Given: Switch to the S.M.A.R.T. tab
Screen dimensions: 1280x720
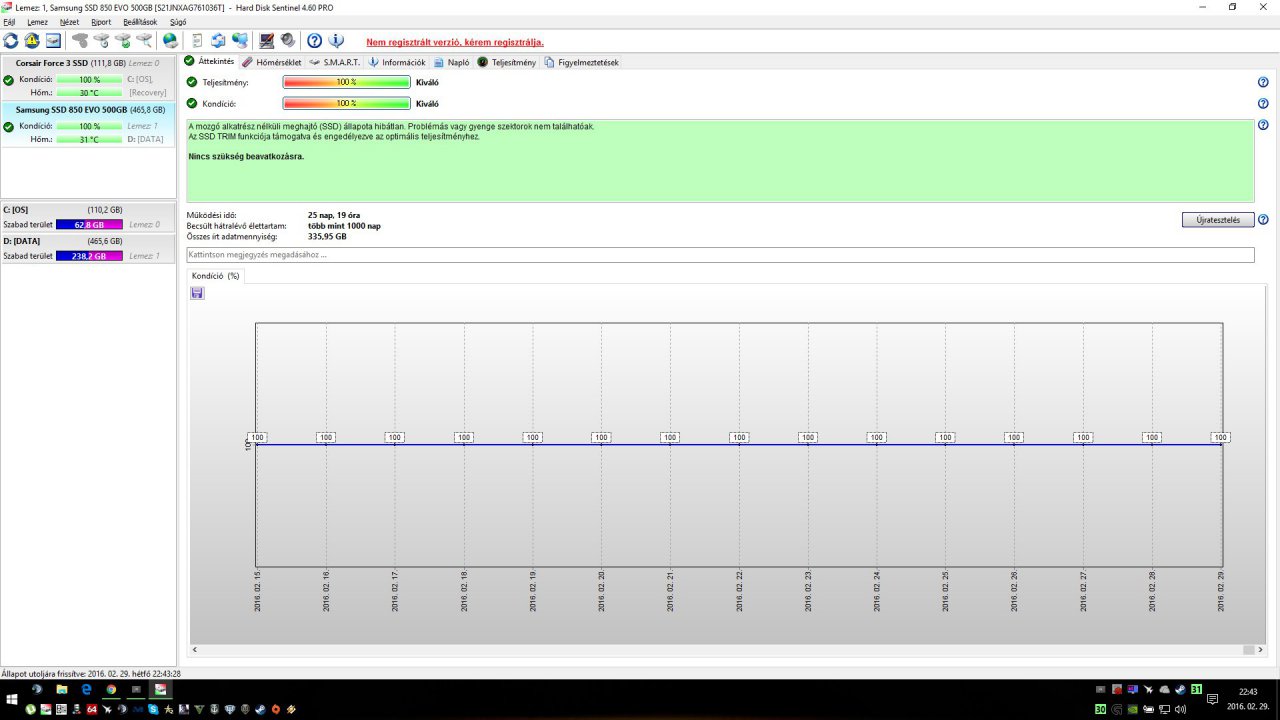Looking at the screenshot, I should 335,62.
